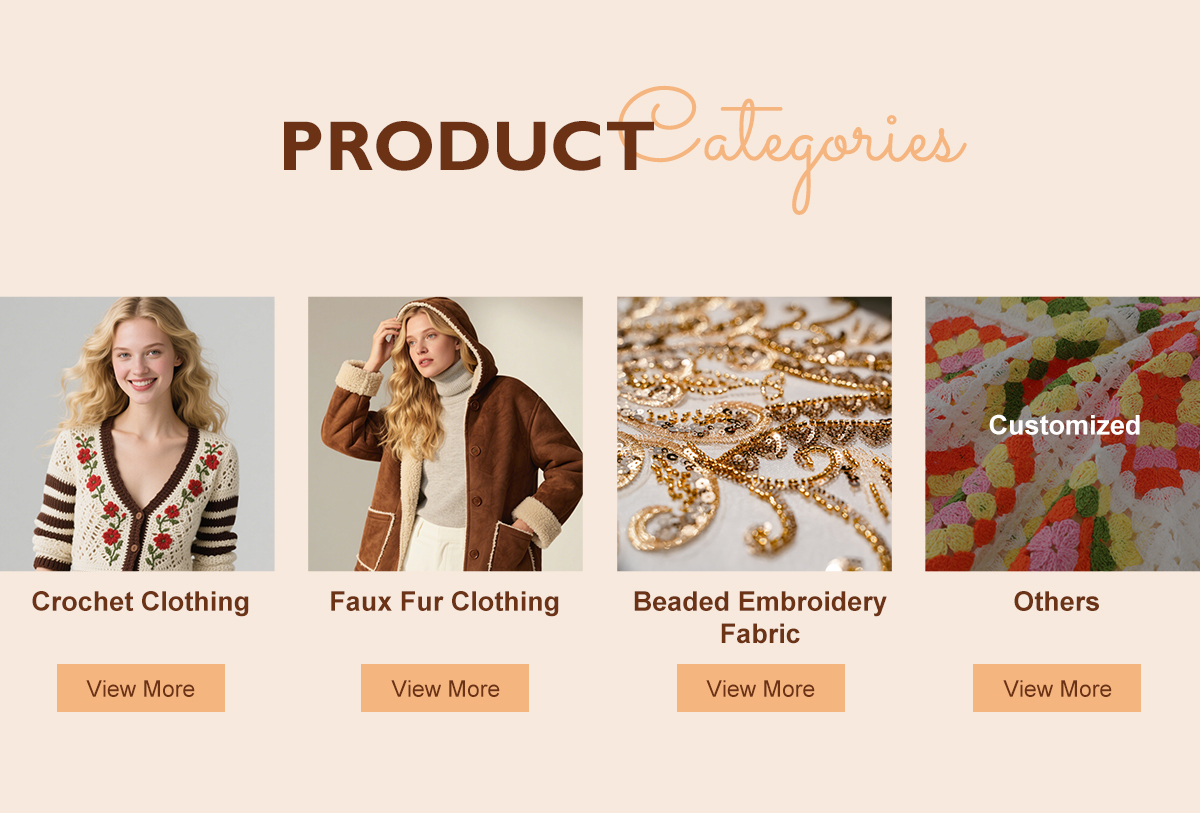This screenshot has height=813, width=1200.
Task: Select the Others category title
Action: click(1056, 602)
